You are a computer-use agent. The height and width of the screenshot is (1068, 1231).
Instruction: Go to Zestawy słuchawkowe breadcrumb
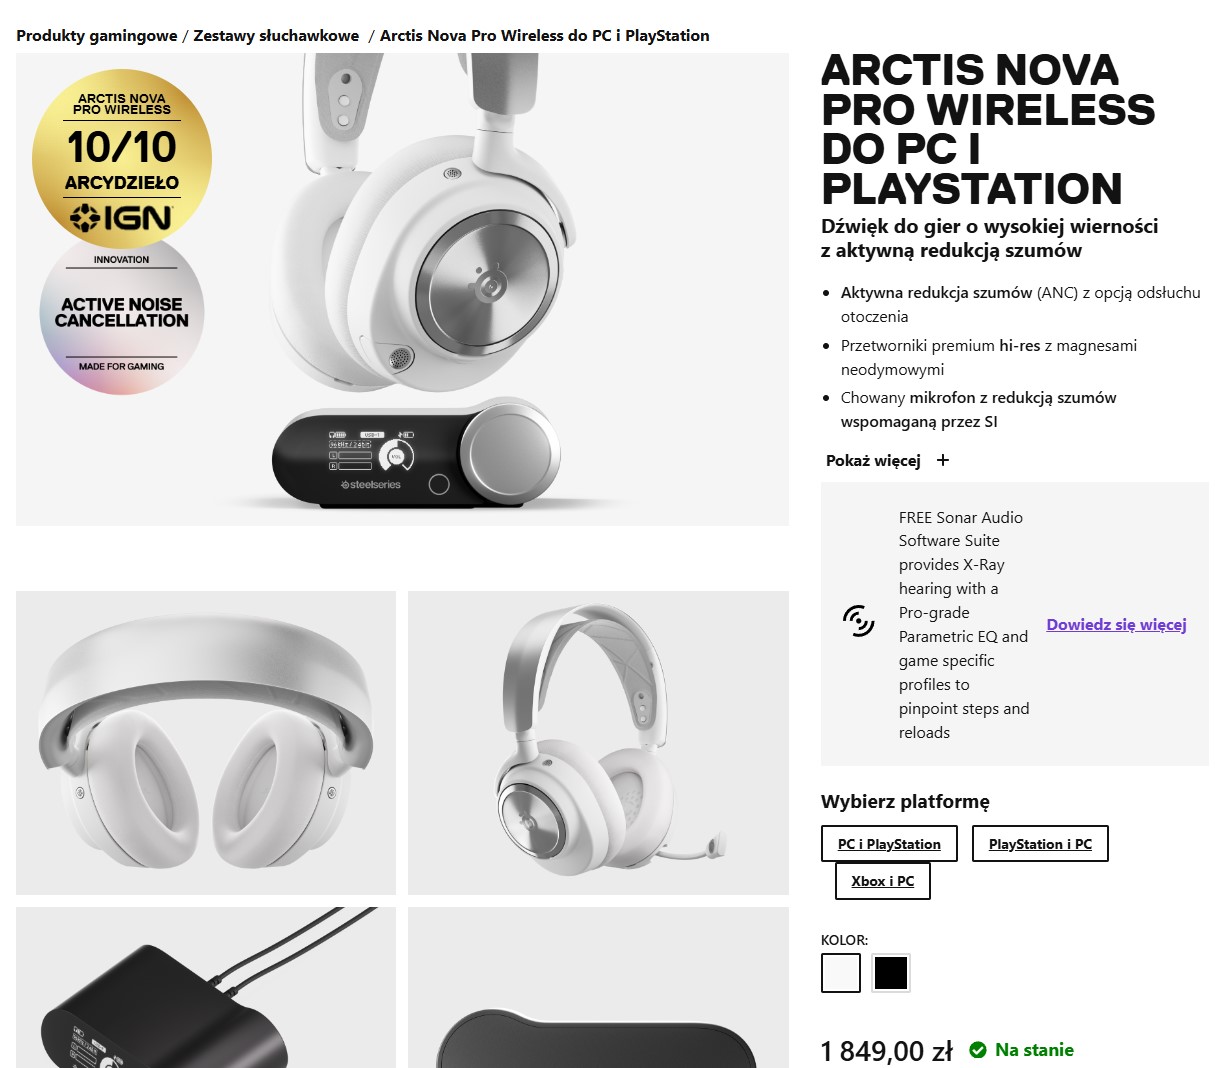pyautogui.click(x=276, y=35)
